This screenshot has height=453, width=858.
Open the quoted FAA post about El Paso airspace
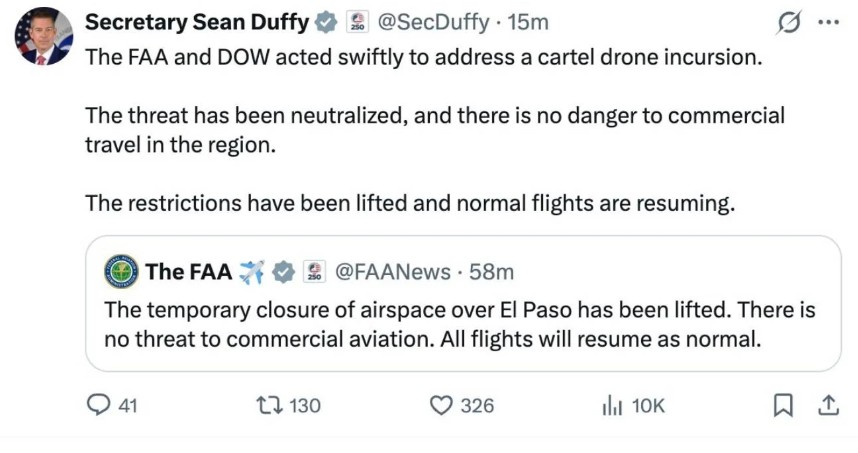tap(460, 324)
